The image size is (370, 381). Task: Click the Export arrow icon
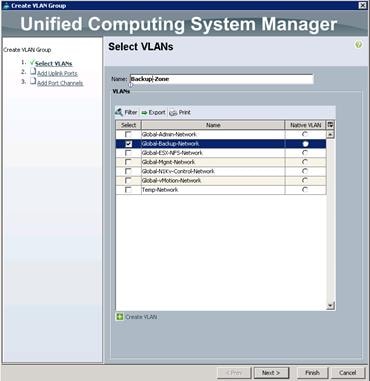coord(144,113)
